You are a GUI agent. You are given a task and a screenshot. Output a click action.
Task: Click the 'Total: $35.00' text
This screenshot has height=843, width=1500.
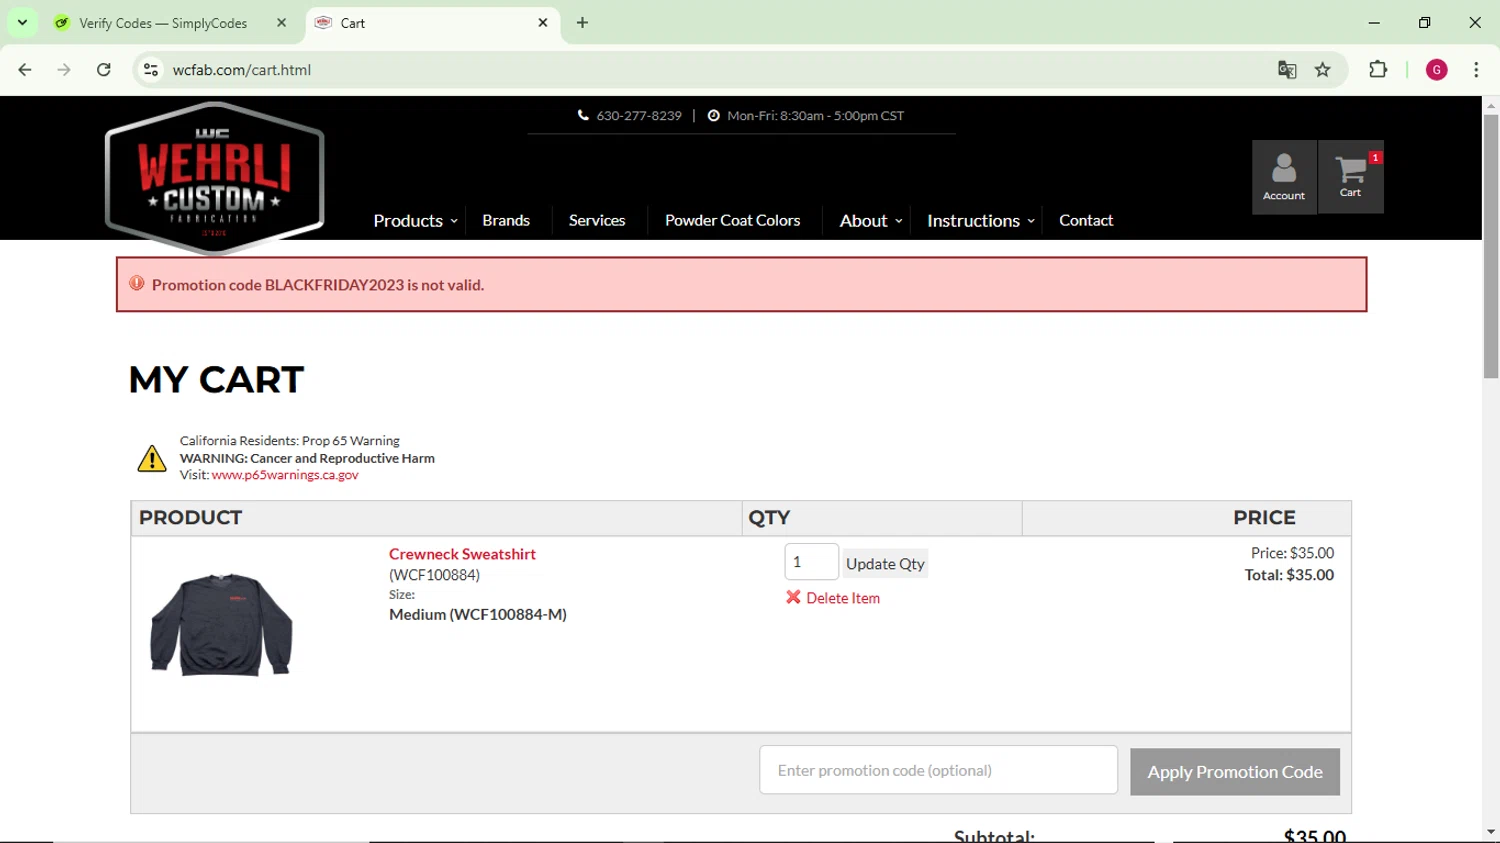pos(1289,575)
